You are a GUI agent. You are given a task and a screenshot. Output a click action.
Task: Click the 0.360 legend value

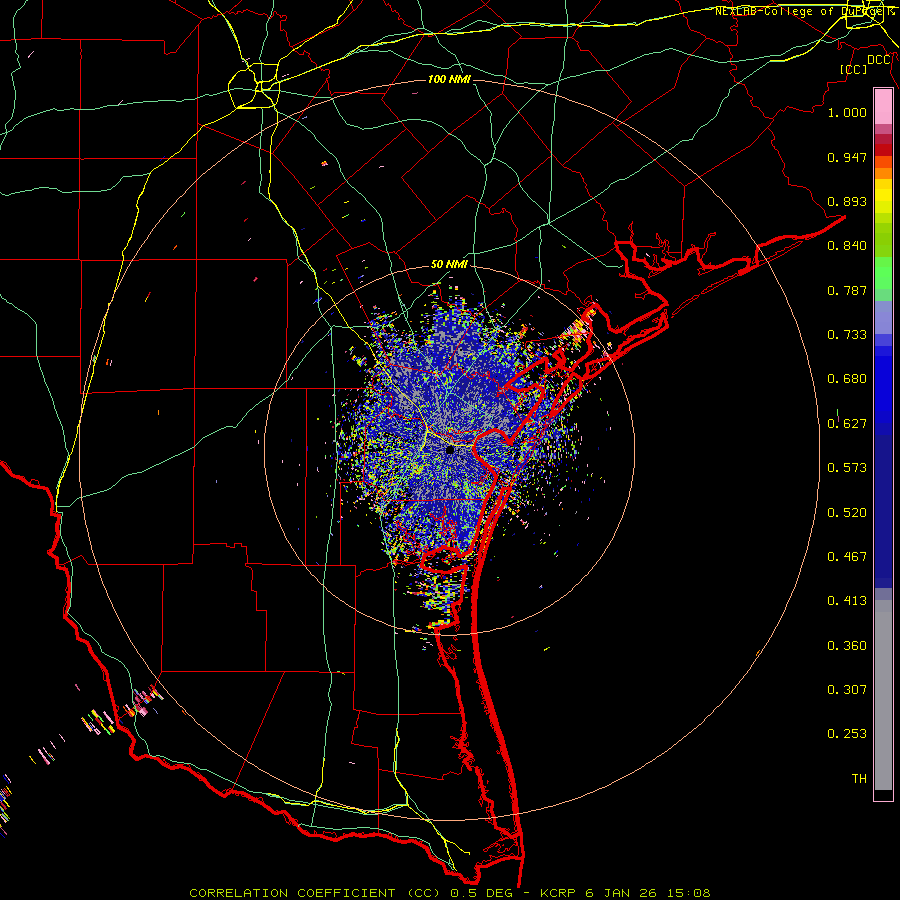pos(847,646)
